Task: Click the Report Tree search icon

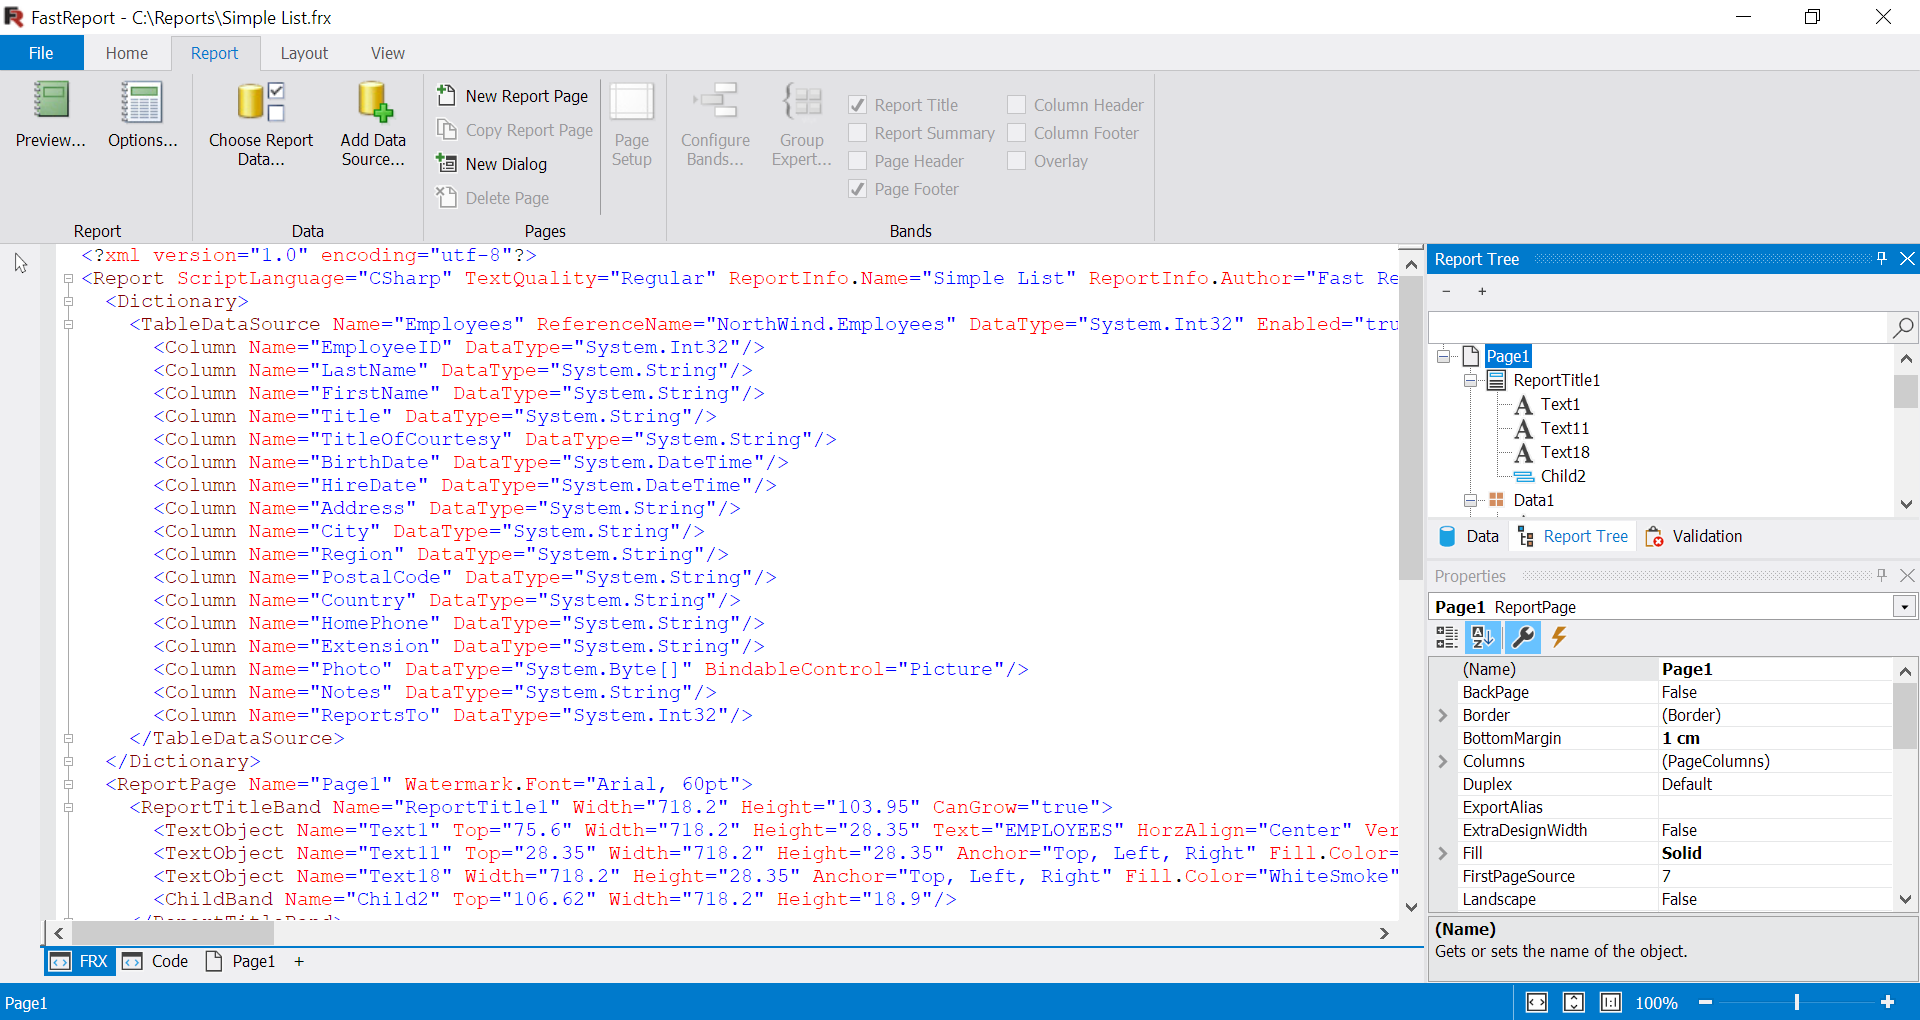Action: (1903, 327)
